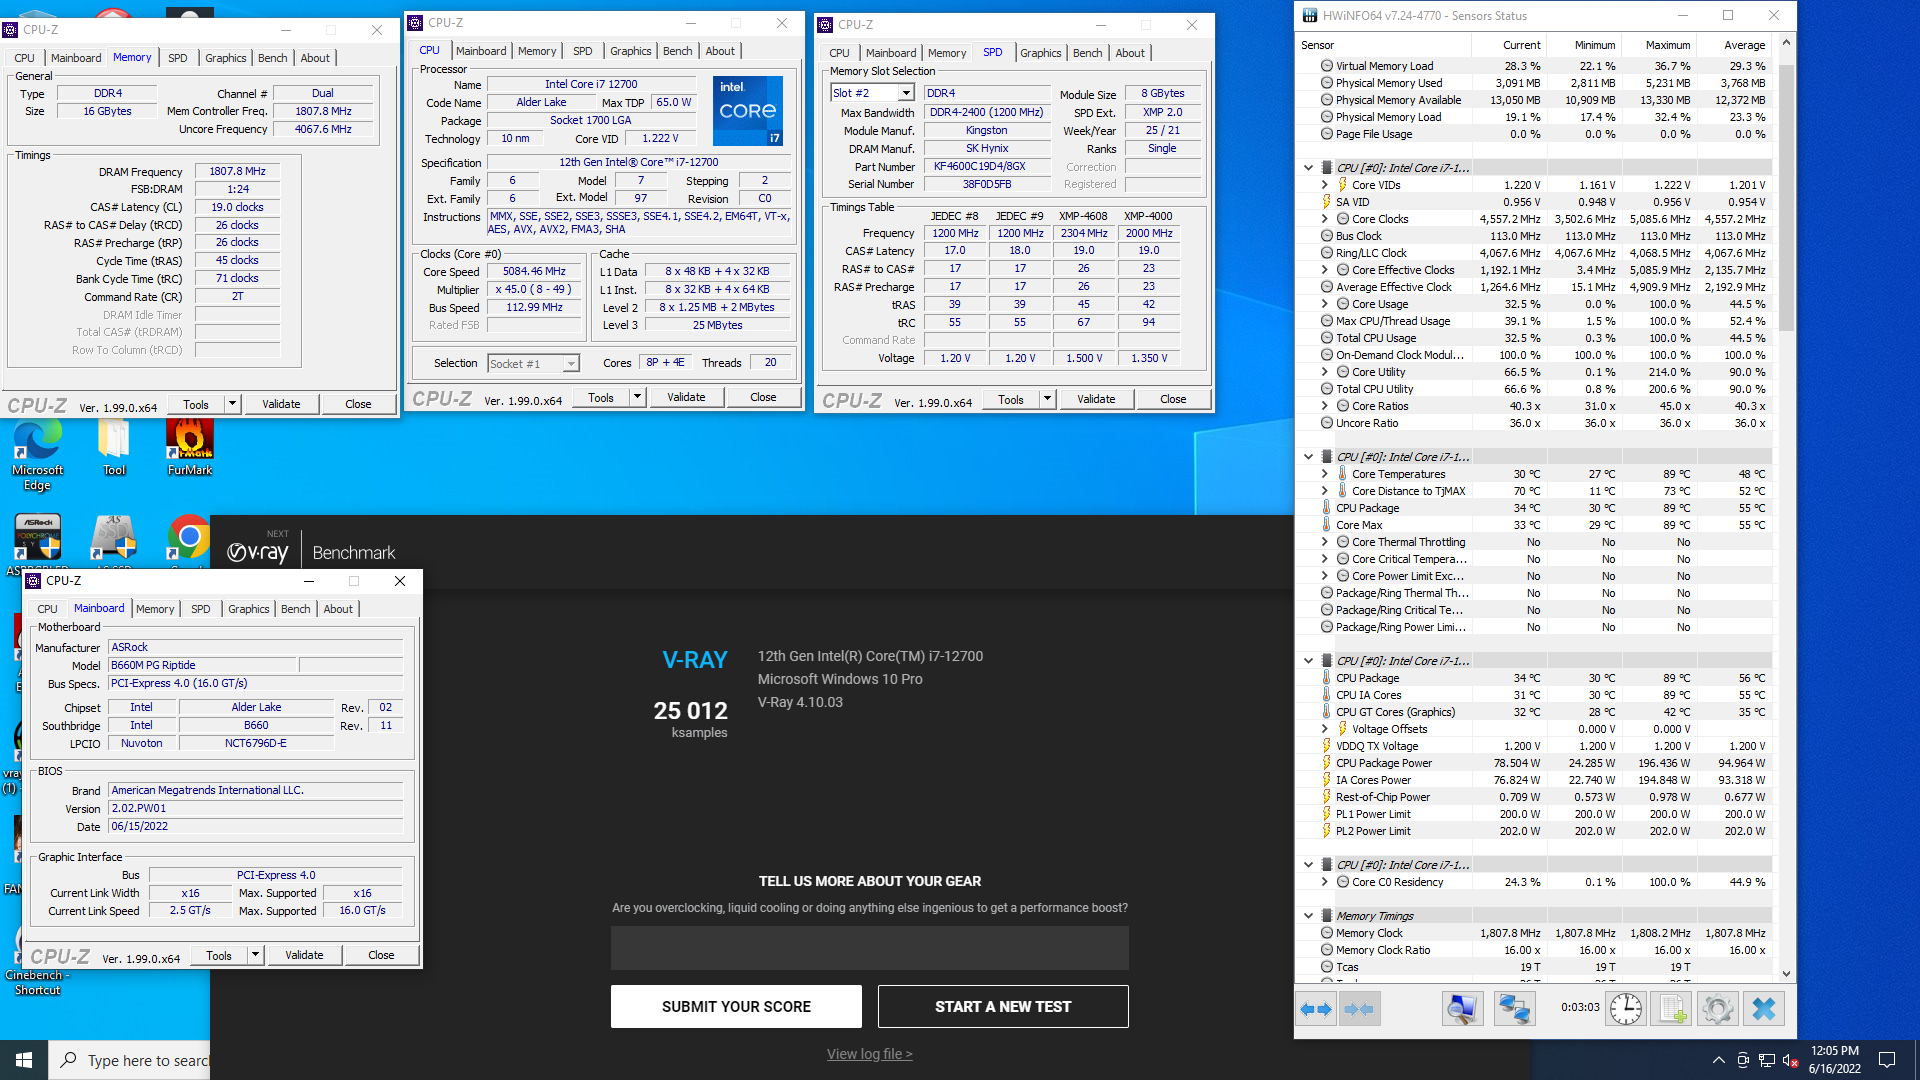Click Validate in Mainboard CPU-Z window
Image resolution: width=1920 pixels, height=1080 pixels.
point(304,955)
